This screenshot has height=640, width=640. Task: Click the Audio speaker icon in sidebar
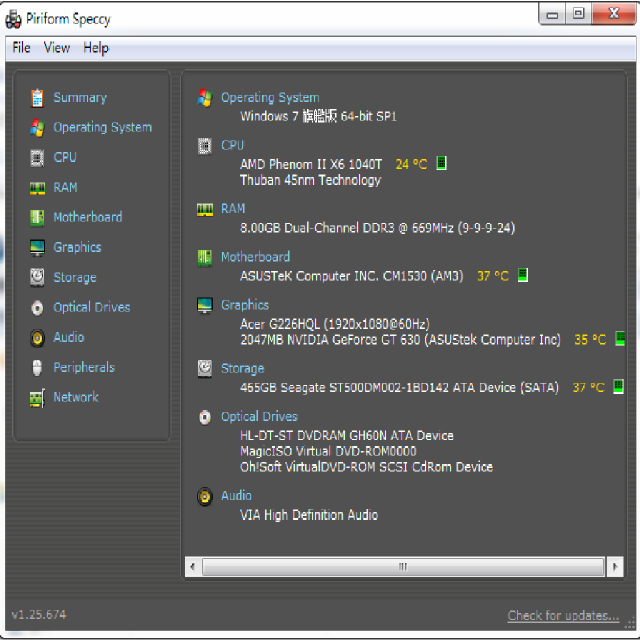coord(37,338)
